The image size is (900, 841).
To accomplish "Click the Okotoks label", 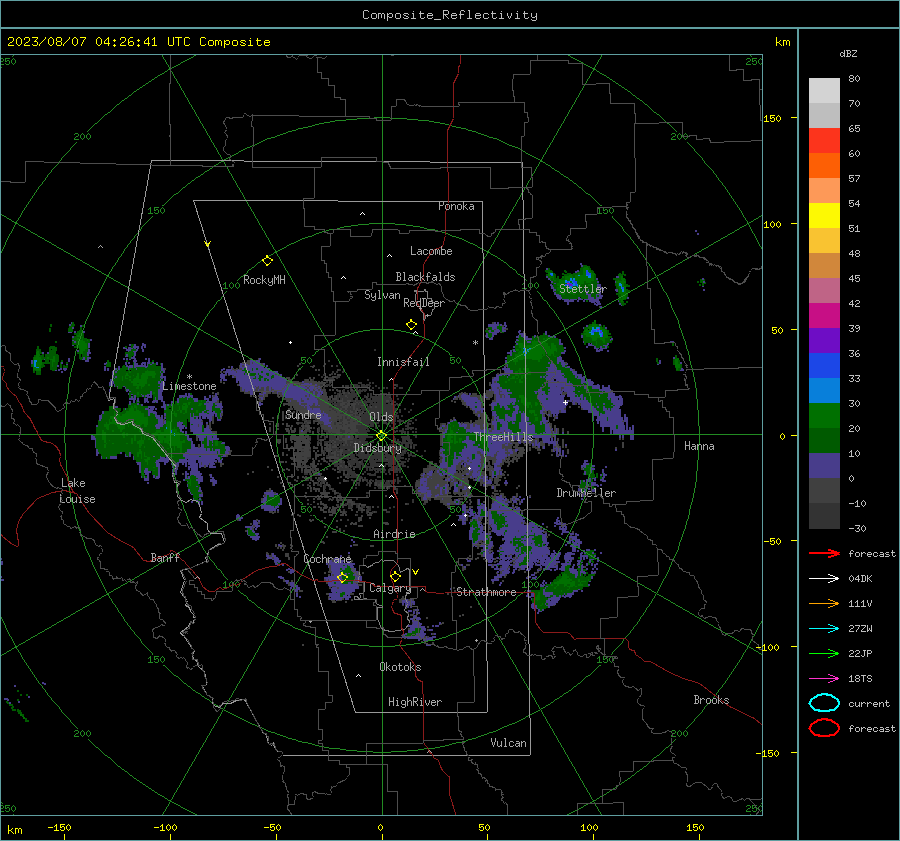I will (x=400, y=667).
